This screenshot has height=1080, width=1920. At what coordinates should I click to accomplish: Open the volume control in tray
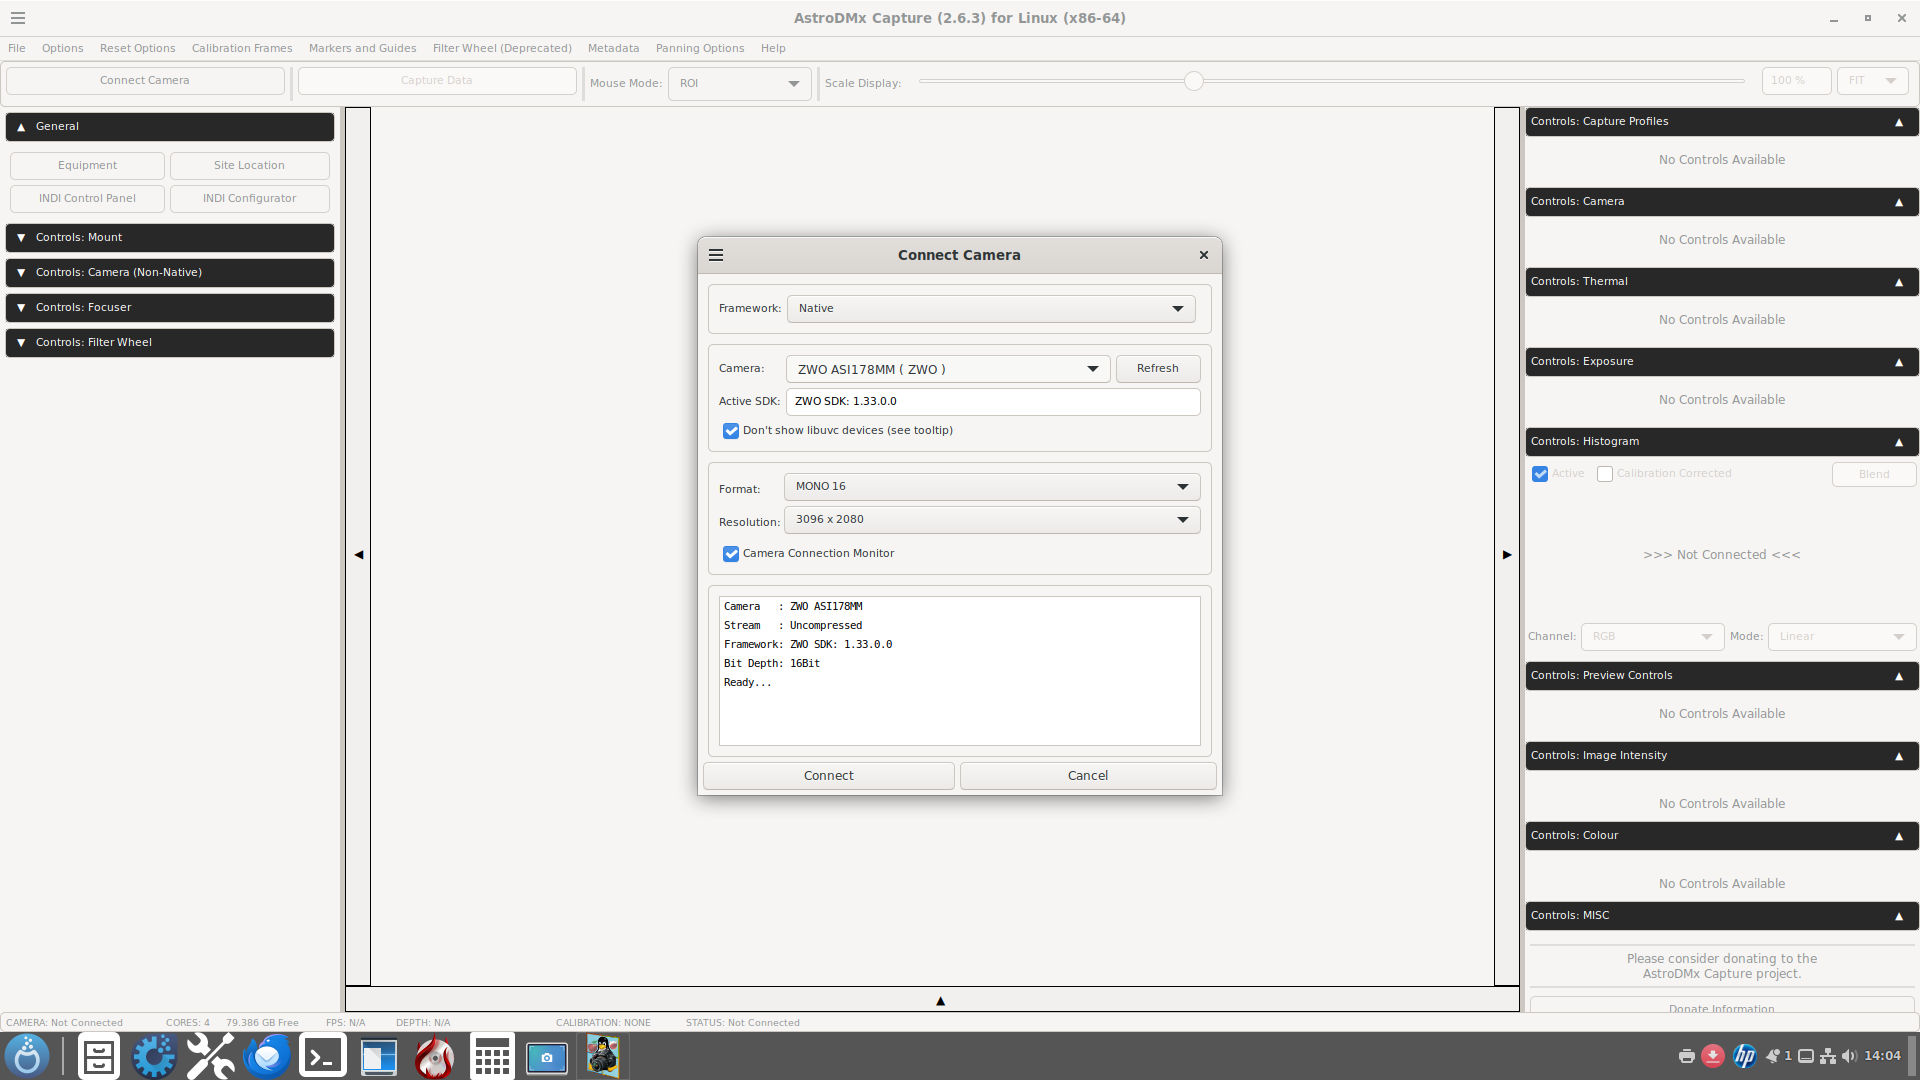point(1848,1056)
